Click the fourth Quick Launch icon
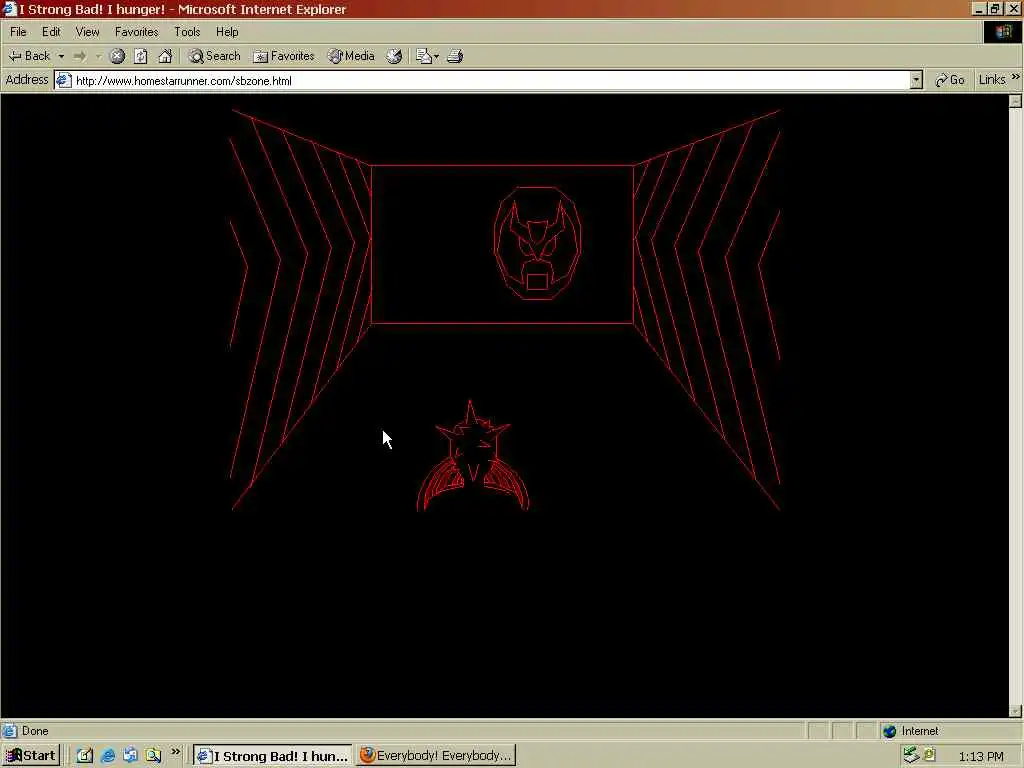 [x=153, y=756]
